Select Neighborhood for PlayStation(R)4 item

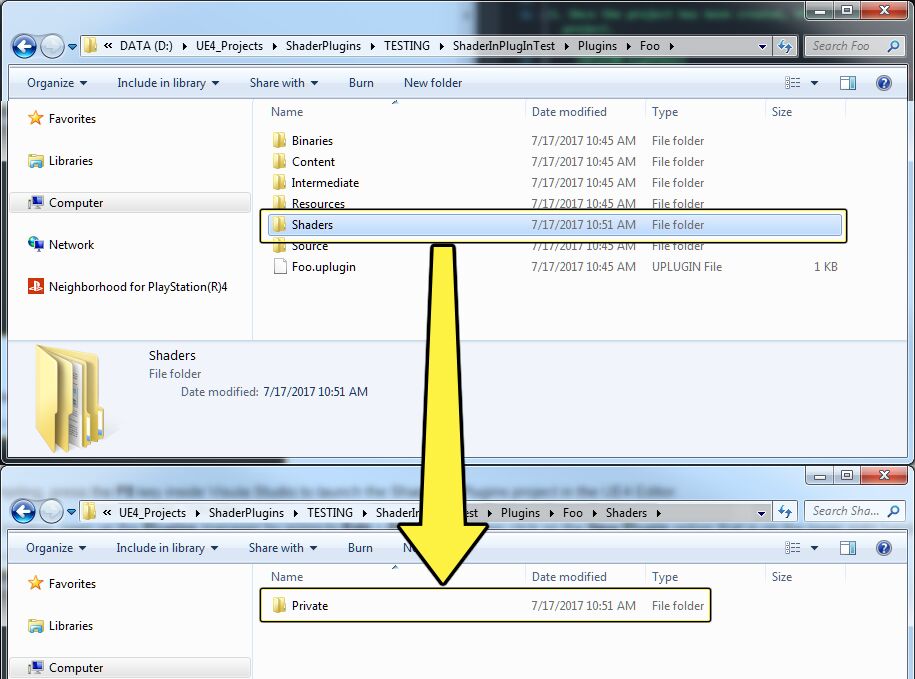(x=138, y=287)
